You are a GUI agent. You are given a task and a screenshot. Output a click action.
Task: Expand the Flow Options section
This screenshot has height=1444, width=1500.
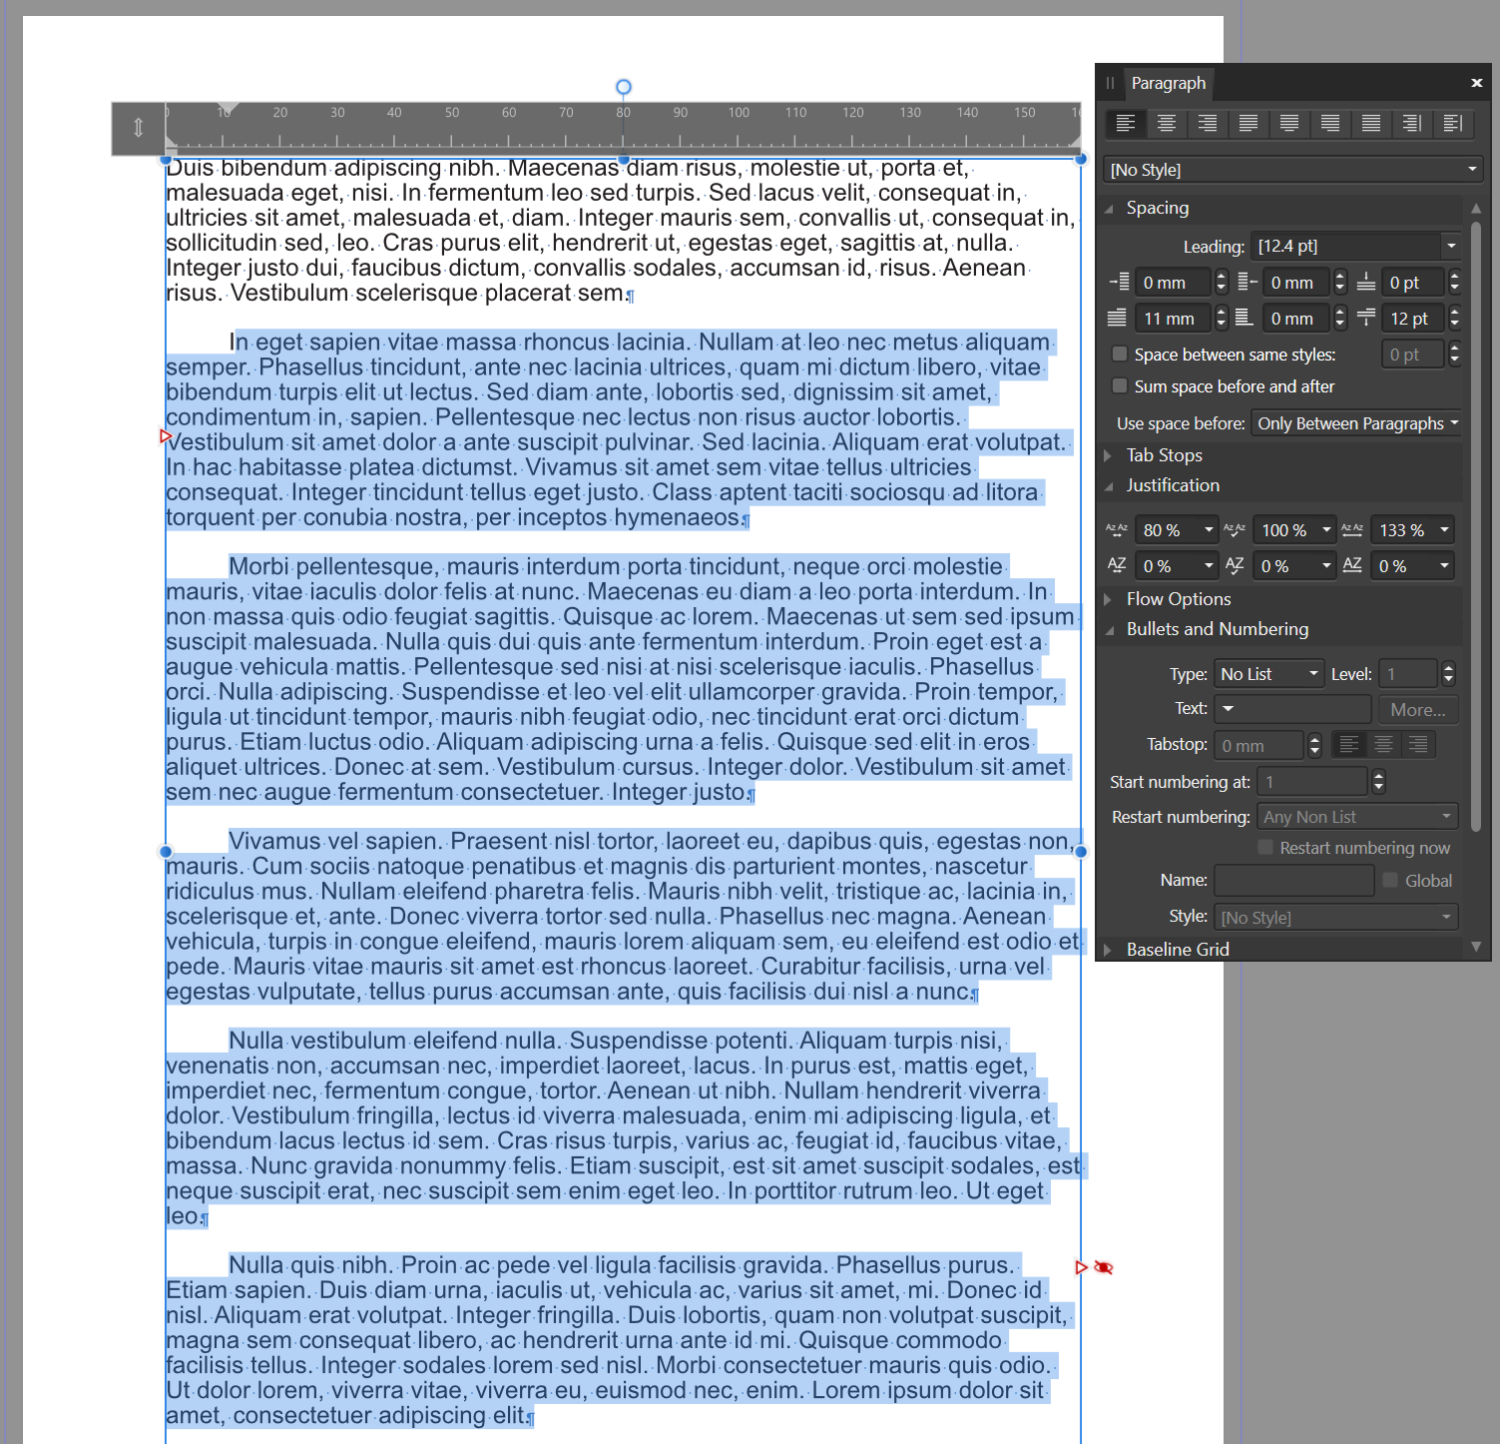pos(1178,599)
